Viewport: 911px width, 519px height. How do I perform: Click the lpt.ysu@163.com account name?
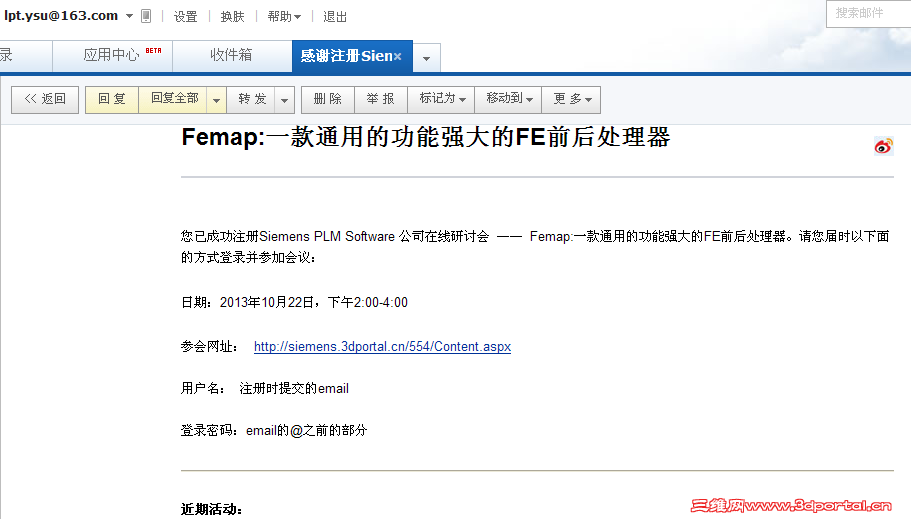[x=61, y=16]
